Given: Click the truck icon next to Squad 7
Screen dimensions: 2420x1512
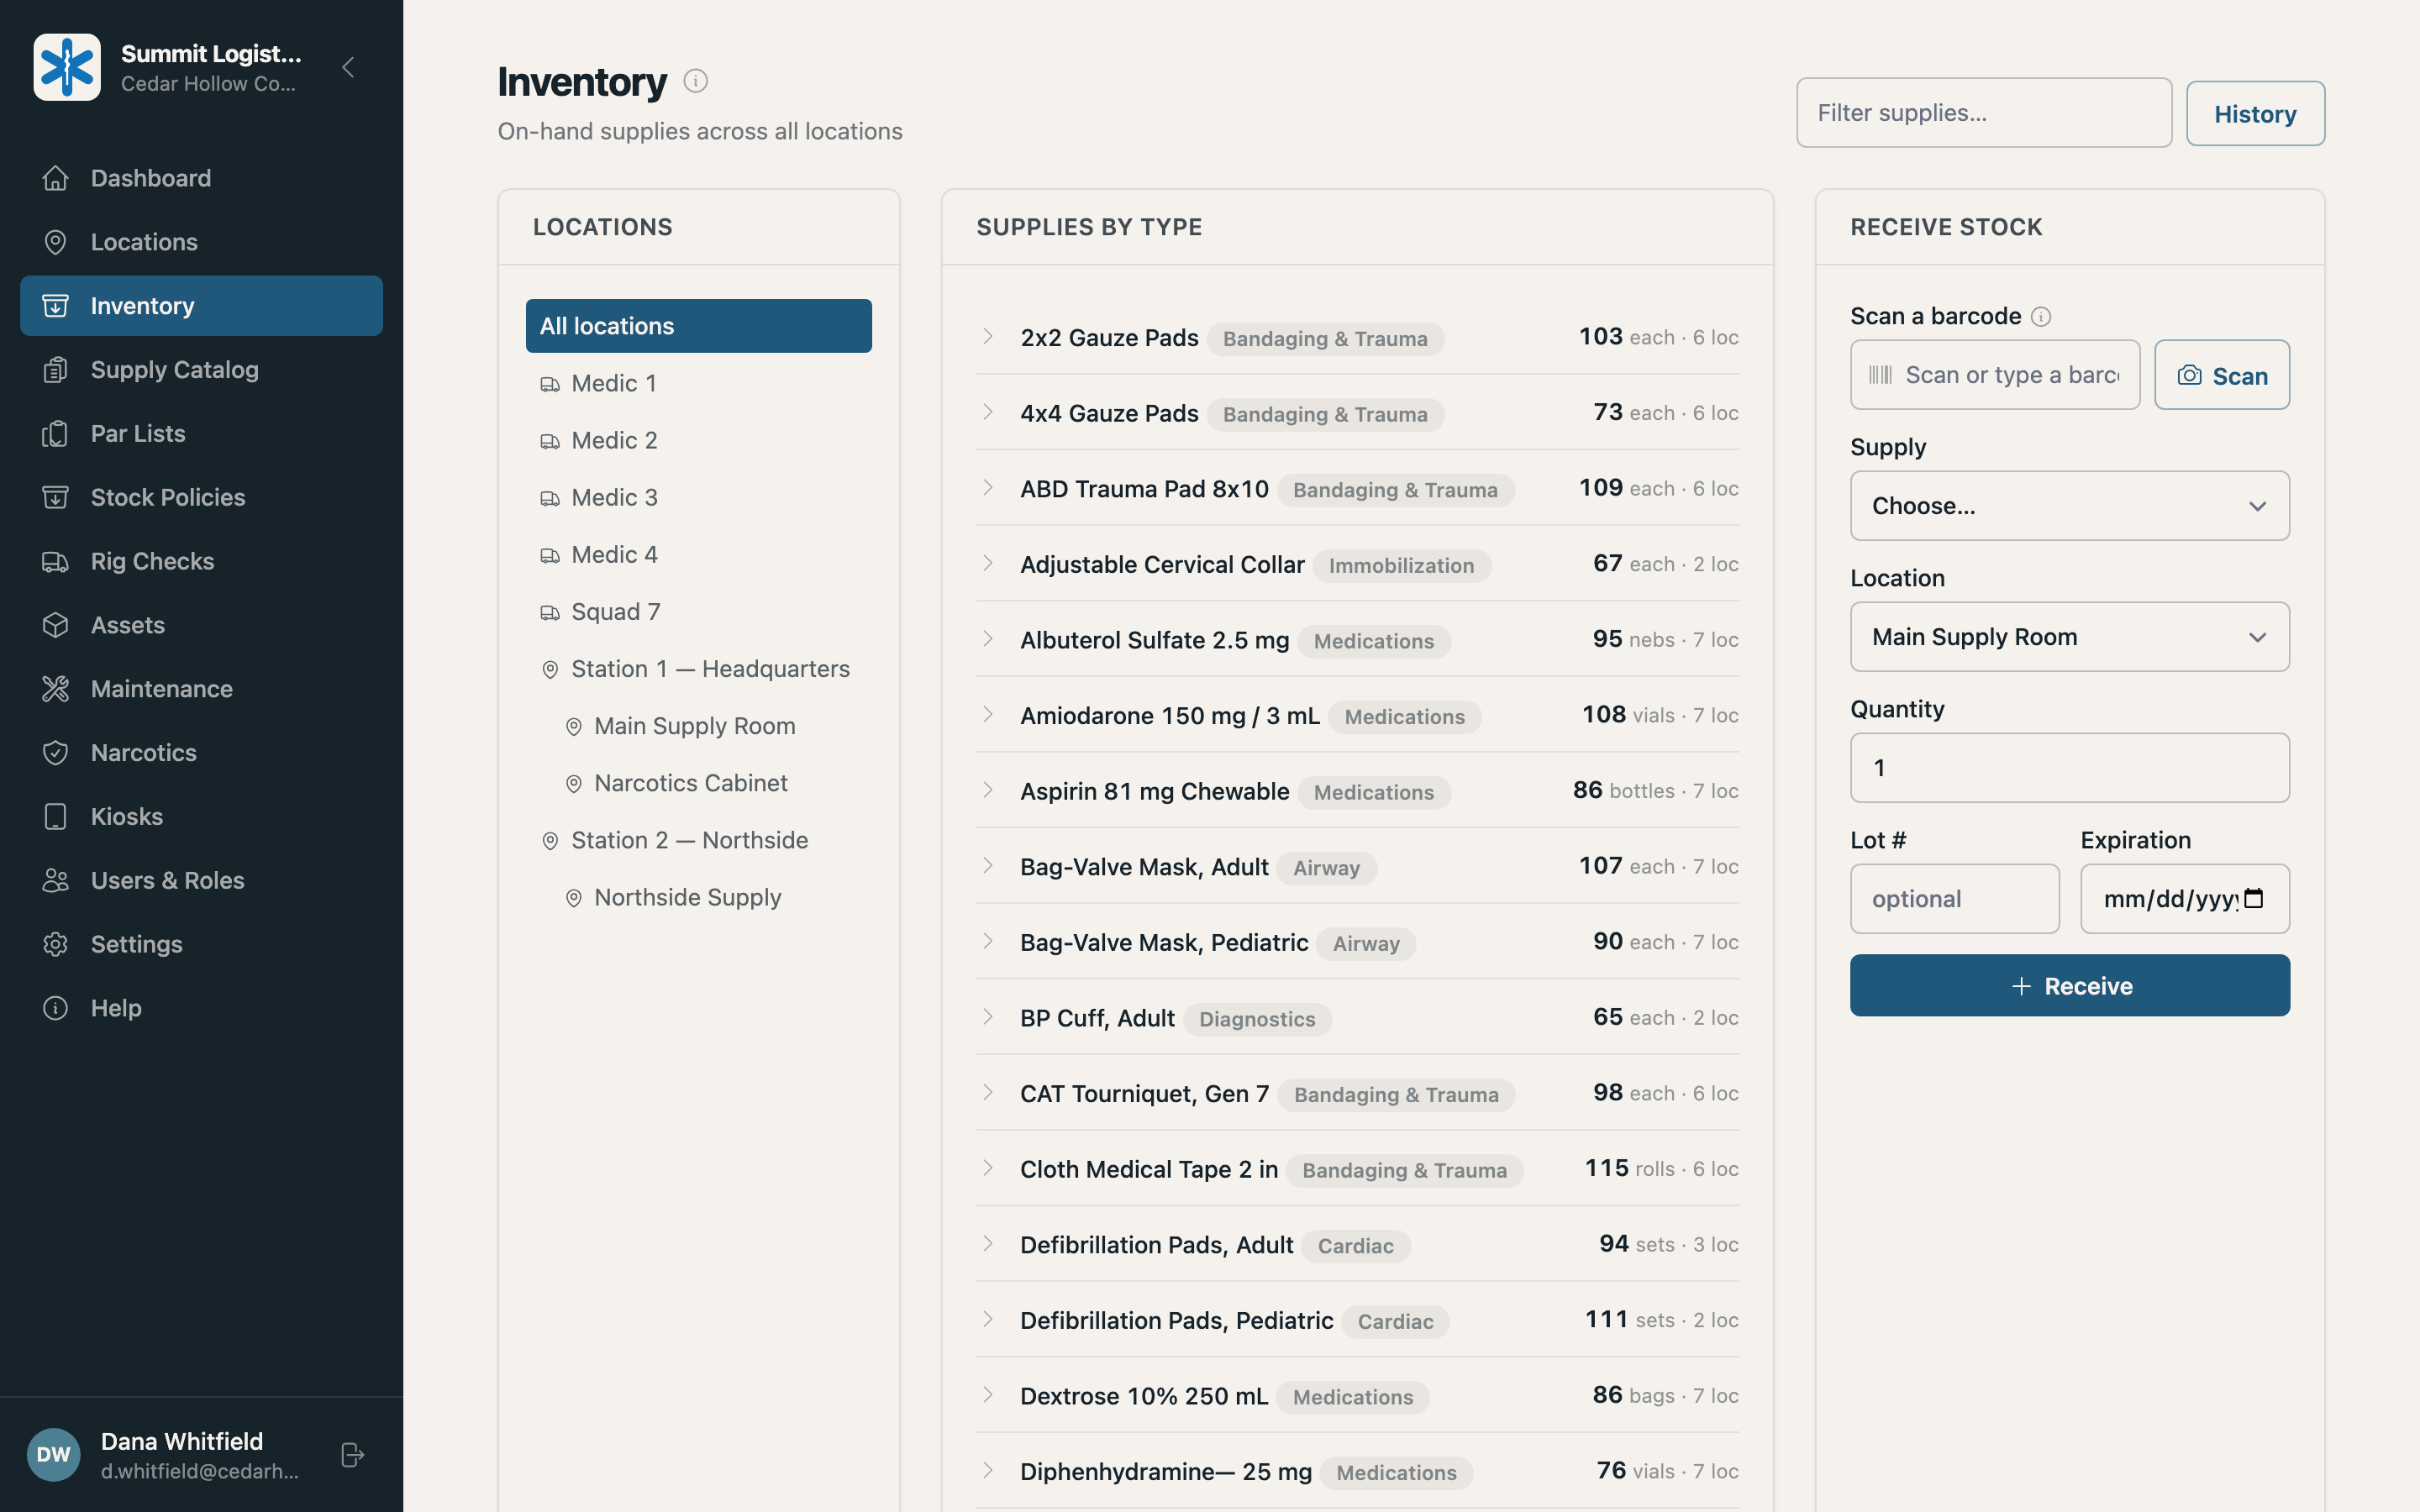Looking at the screenshot, I should click(550, 612).
